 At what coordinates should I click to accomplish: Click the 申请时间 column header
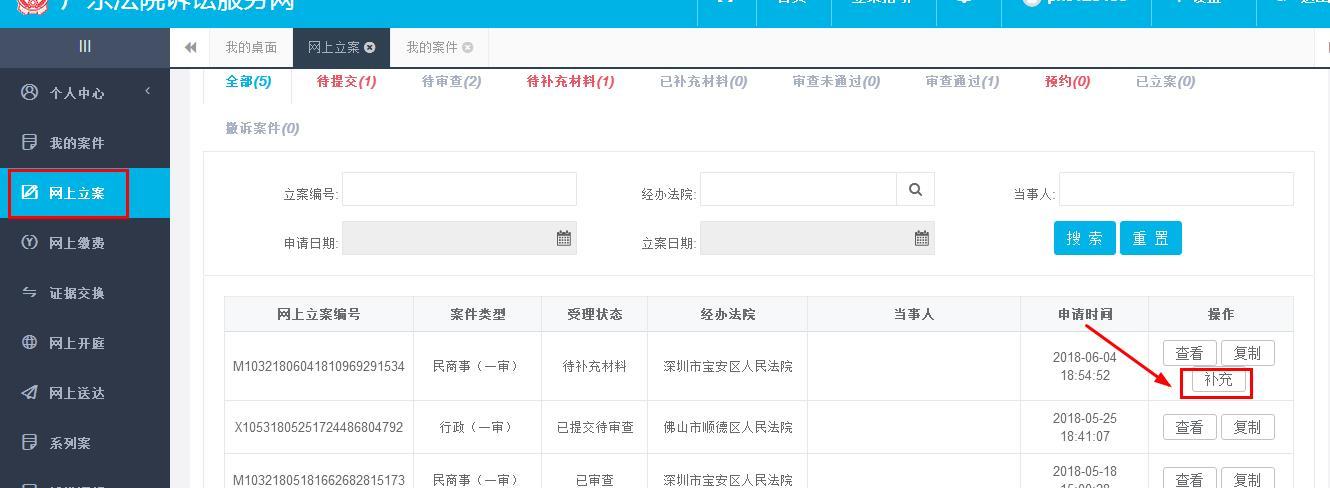click(1085, 314)
